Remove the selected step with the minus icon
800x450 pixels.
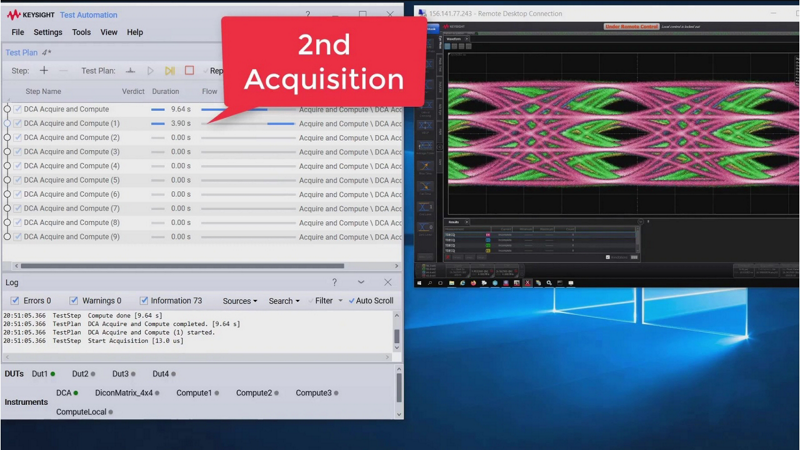[63, 70]
